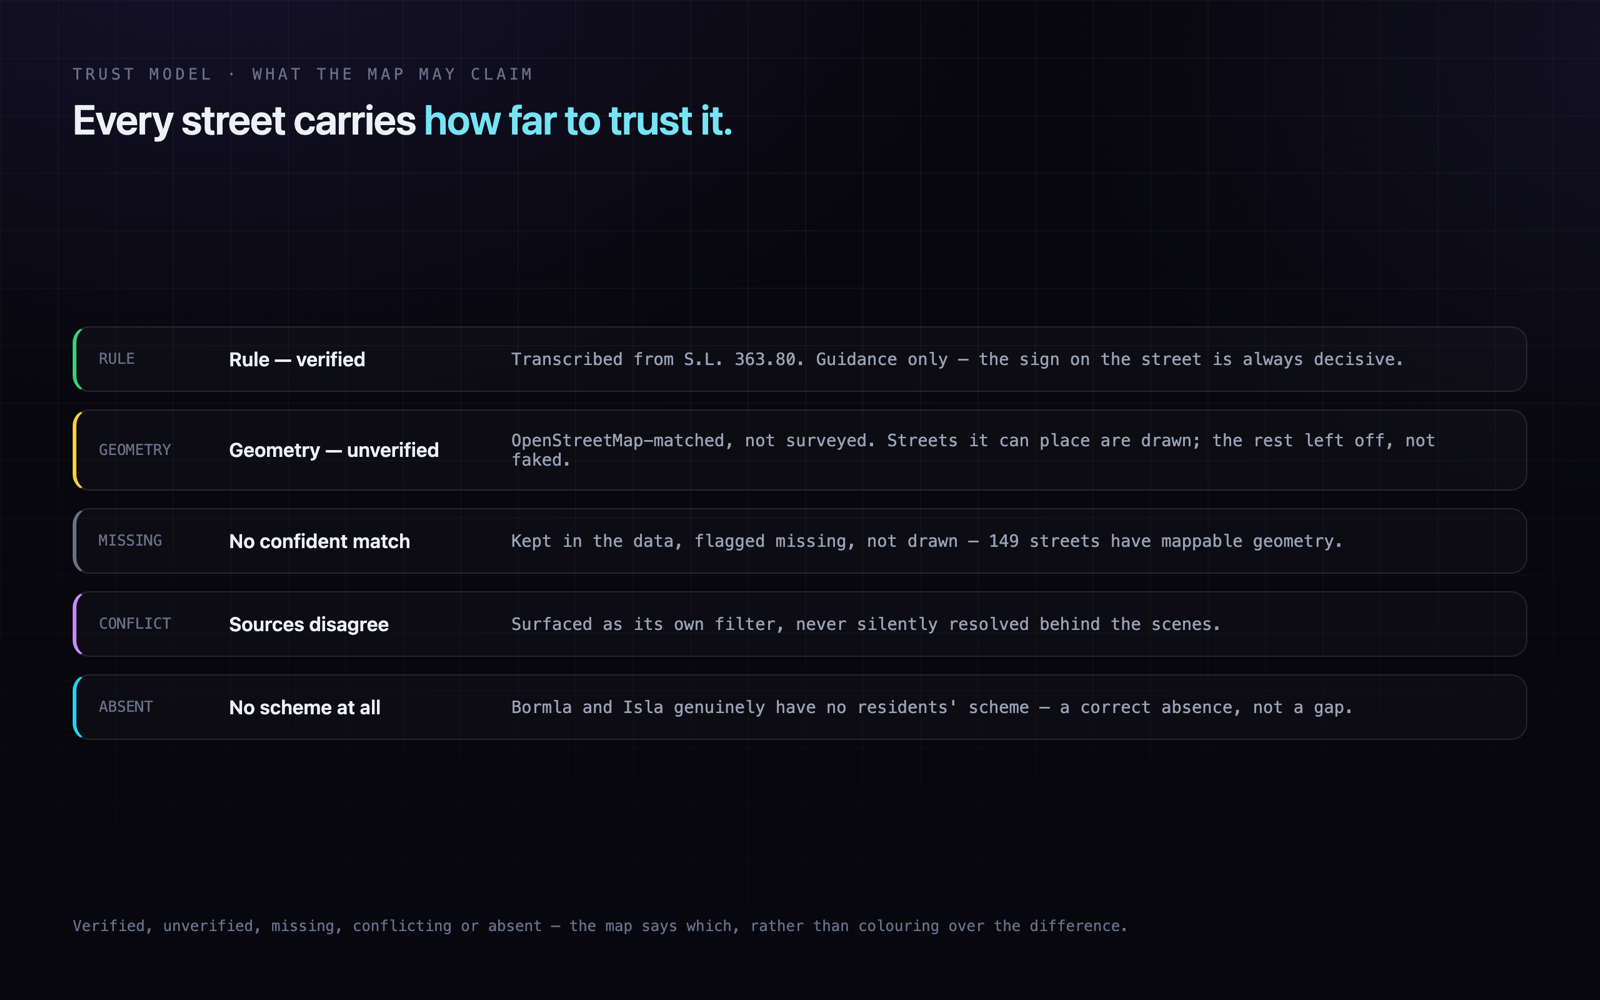The image size is (1600, 1000).
Task: Select 'Geometry — unverified' row title
Action: [334, 450]
